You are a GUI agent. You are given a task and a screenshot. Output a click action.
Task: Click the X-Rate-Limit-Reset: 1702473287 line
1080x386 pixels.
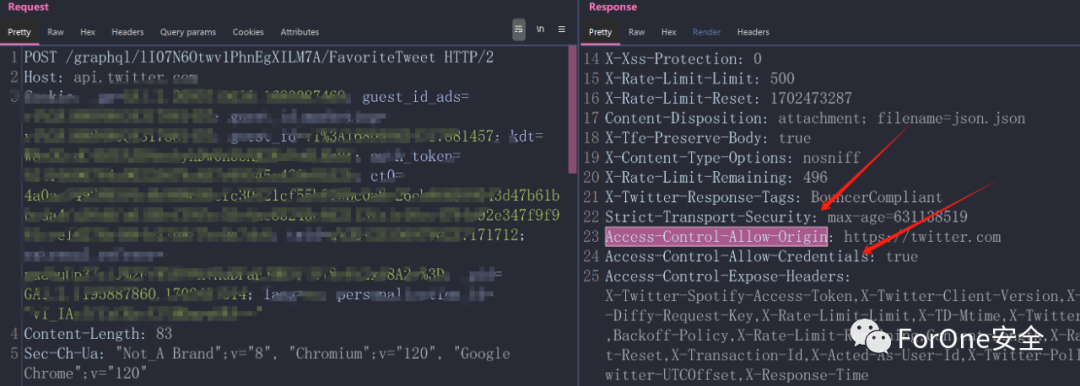(x=728, y=99)
